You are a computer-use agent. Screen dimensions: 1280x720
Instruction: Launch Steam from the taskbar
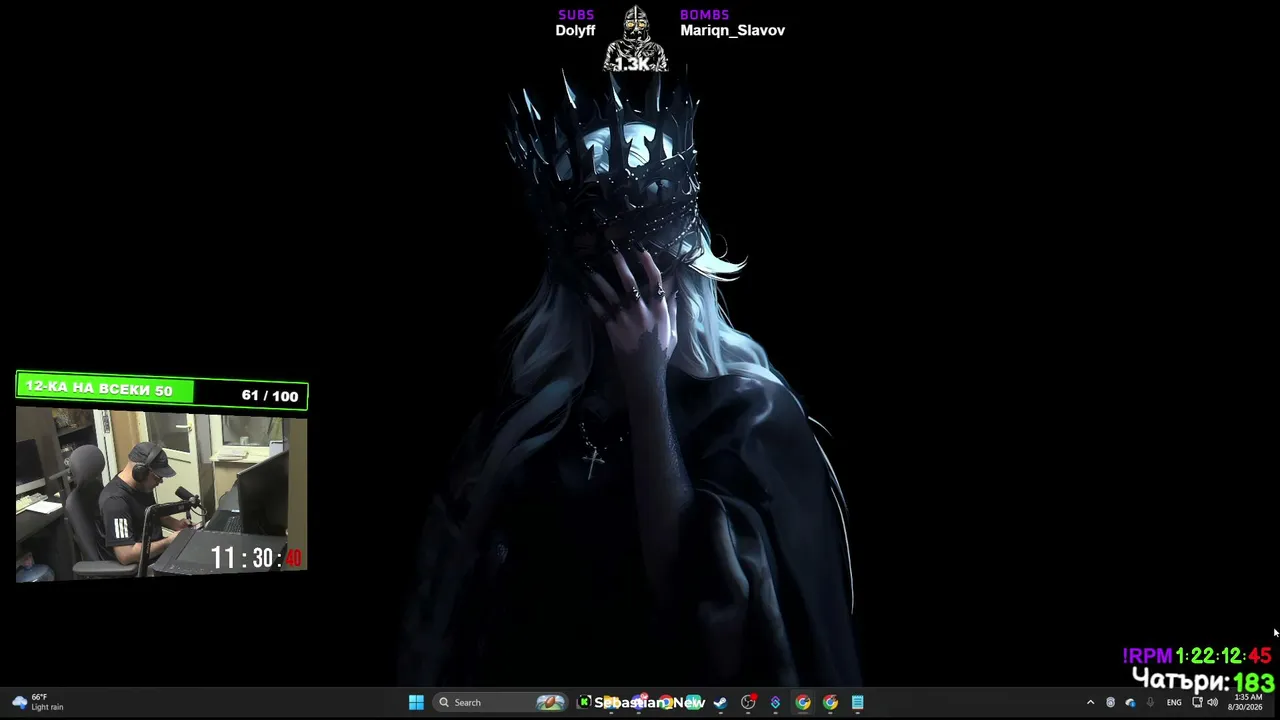[x=720, y=702]
